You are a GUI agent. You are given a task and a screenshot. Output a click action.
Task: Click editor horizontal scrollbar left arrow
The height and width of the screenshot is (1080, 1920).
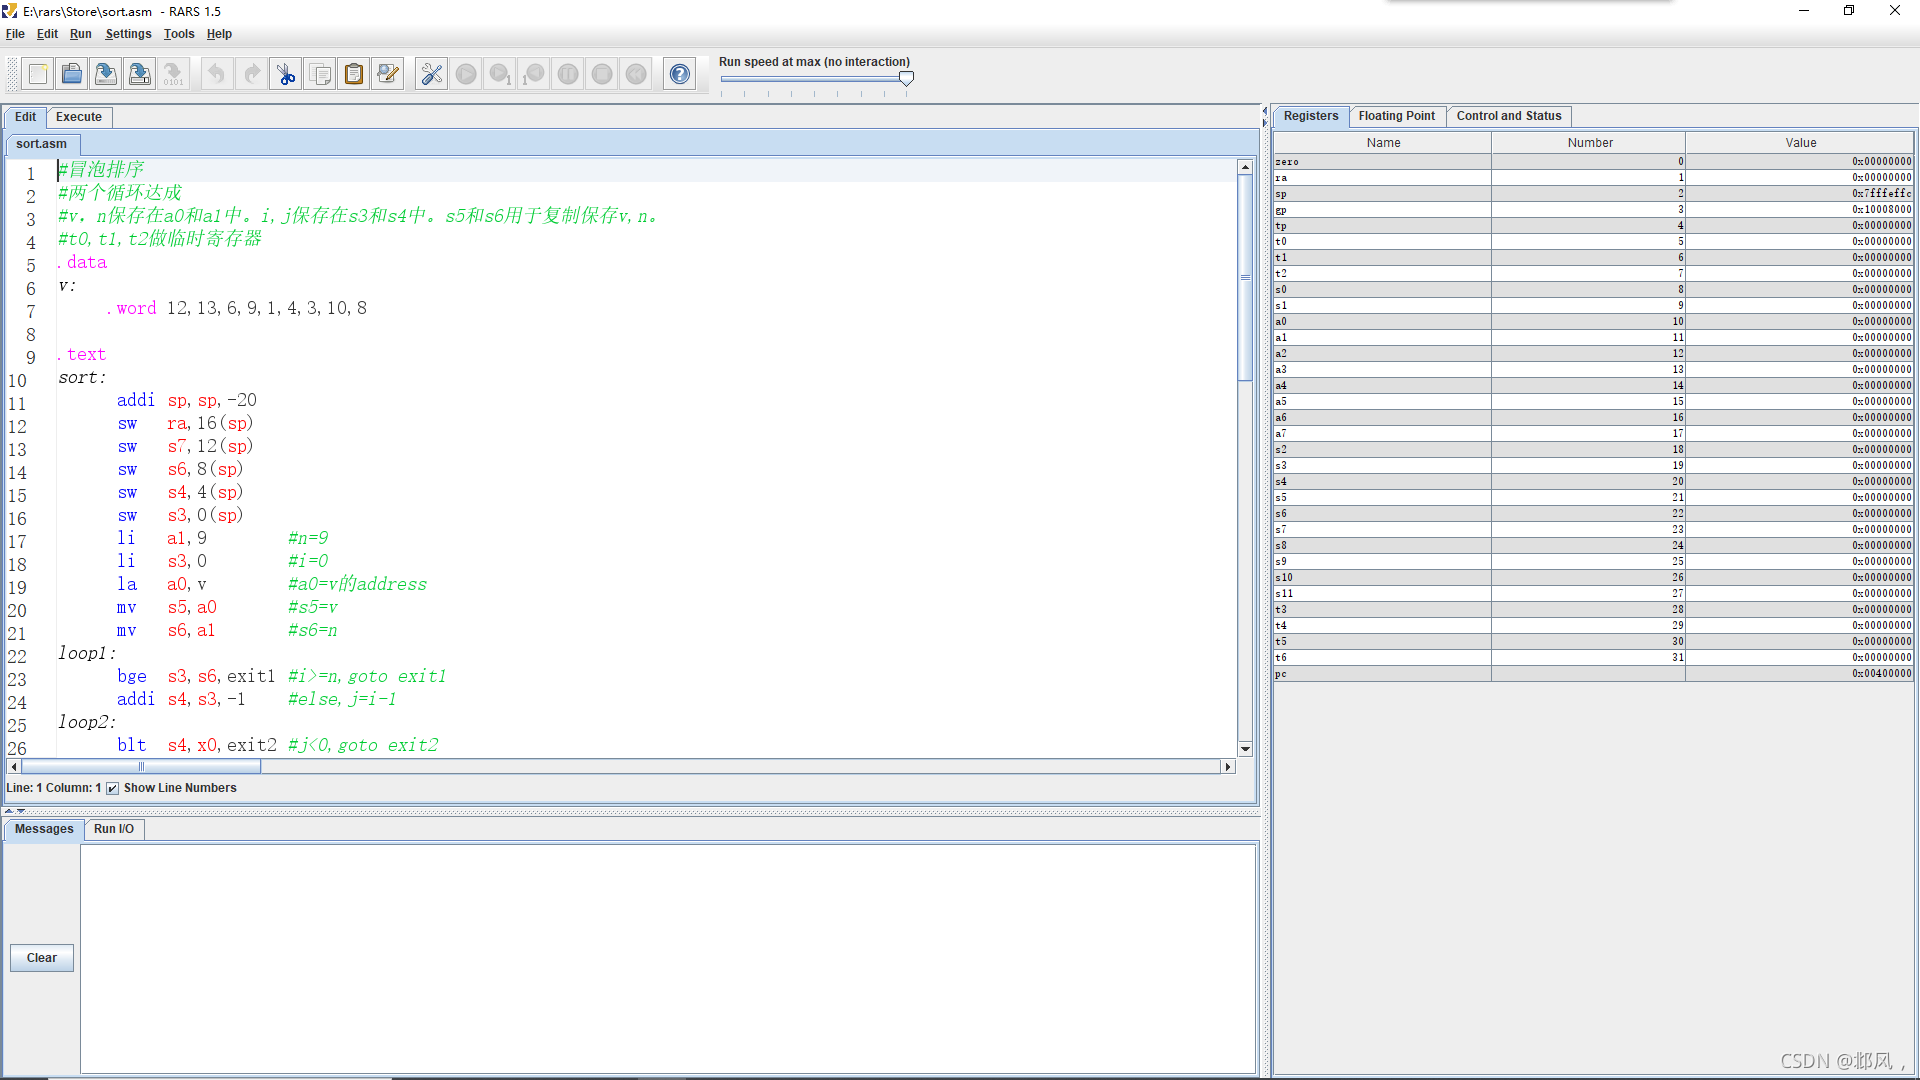pyautogui.click(x=14, y=767)
